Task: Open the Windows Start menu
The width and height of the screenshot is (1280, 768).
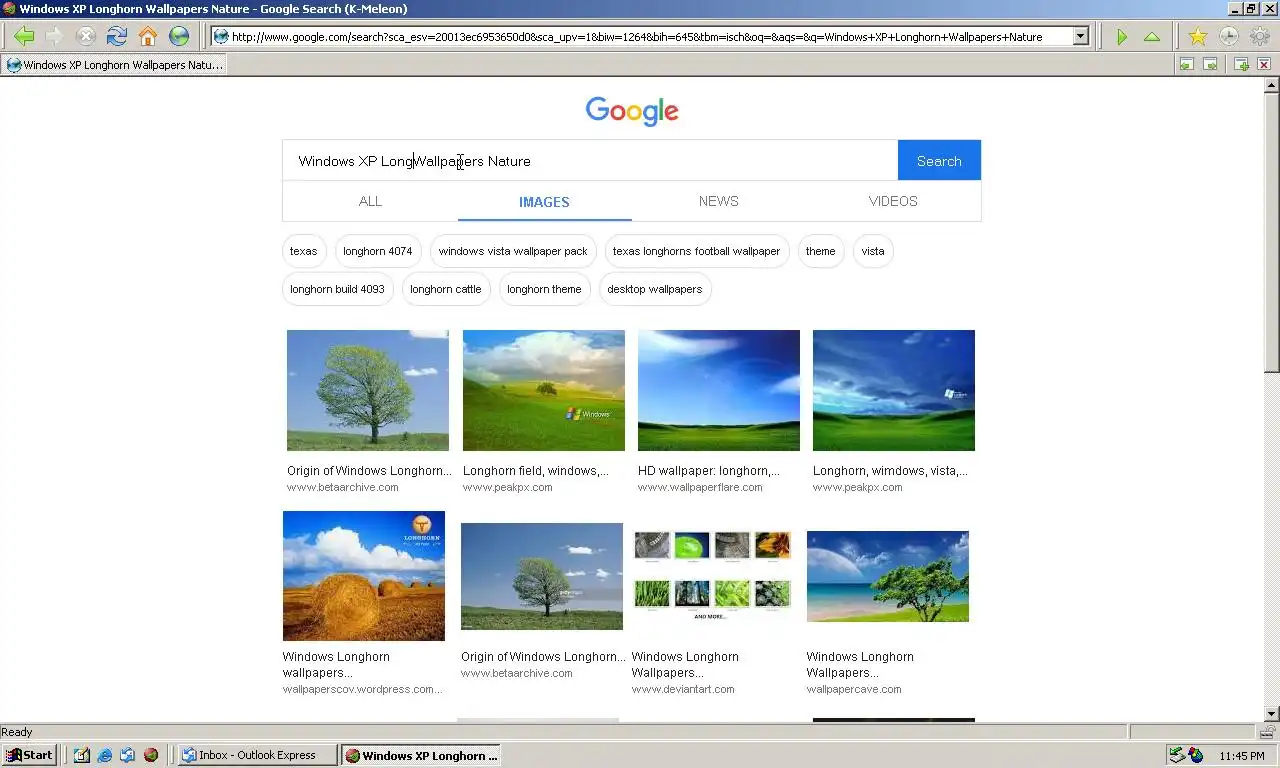Action: (29, 755)
